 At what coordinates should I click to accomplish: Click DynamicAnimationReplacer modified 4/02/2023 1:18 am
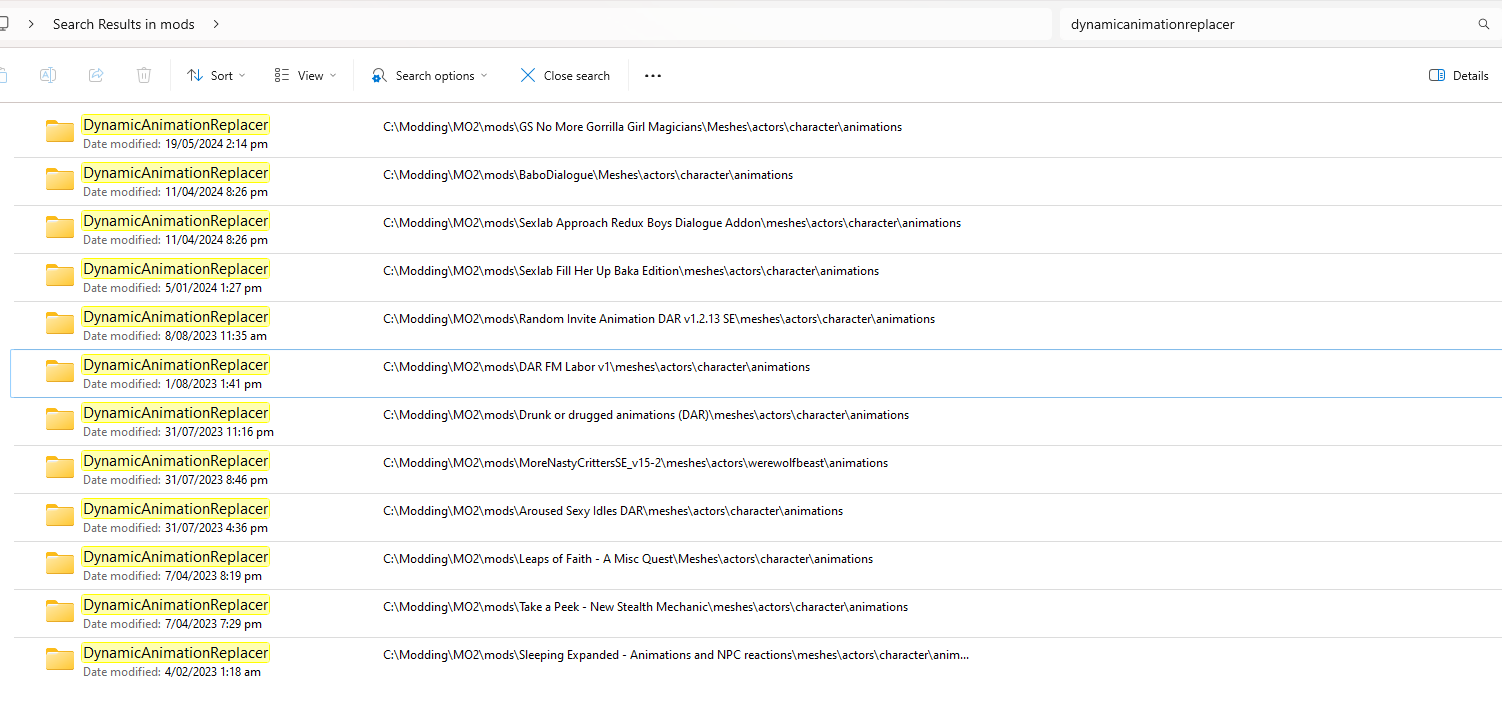176,653
